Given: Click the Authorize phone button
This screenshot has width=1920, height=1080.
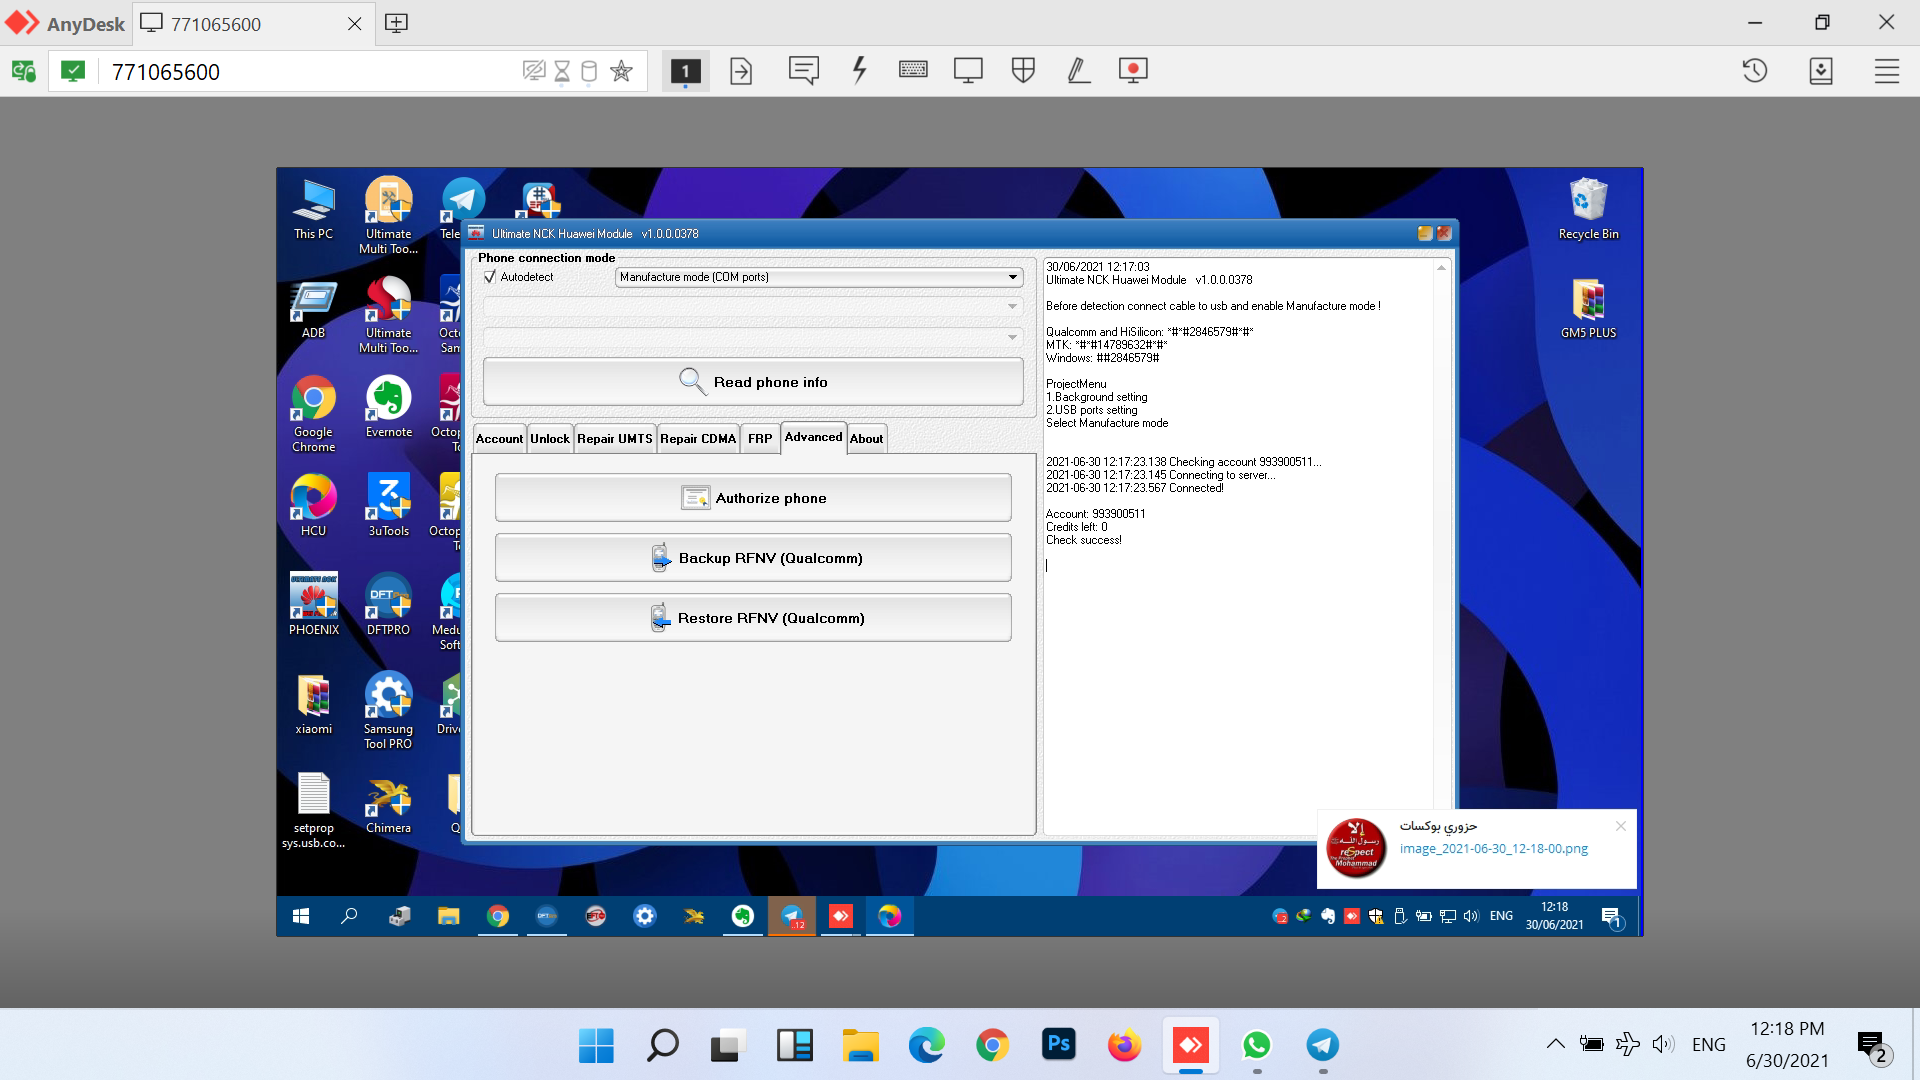Looking at the screenshot, I should 753,498.
